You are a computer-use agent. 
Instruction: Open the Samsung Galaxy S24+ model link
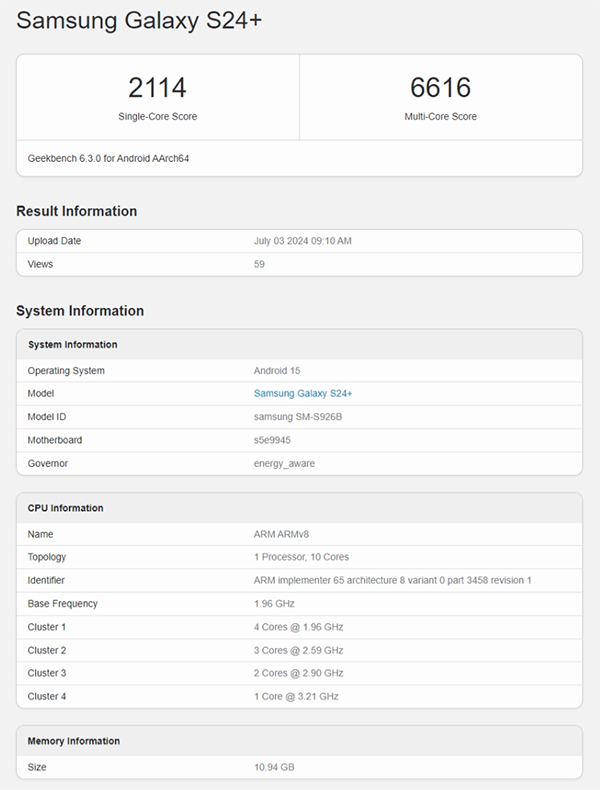[x=303, y=393]
